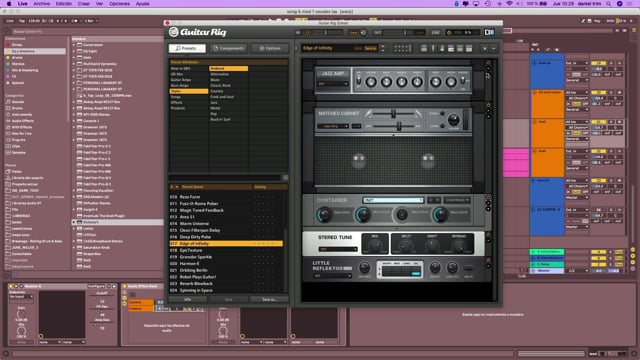Toggle the first track activator in Live mixer

[599, 63]
